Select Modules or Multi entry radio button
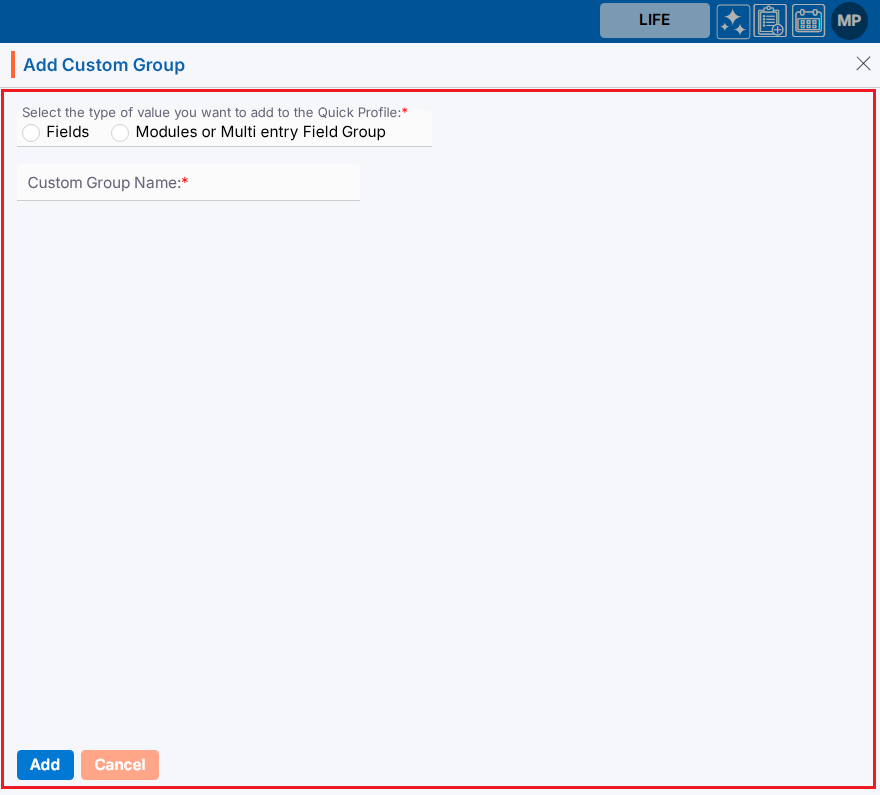 tap(120, 133)
